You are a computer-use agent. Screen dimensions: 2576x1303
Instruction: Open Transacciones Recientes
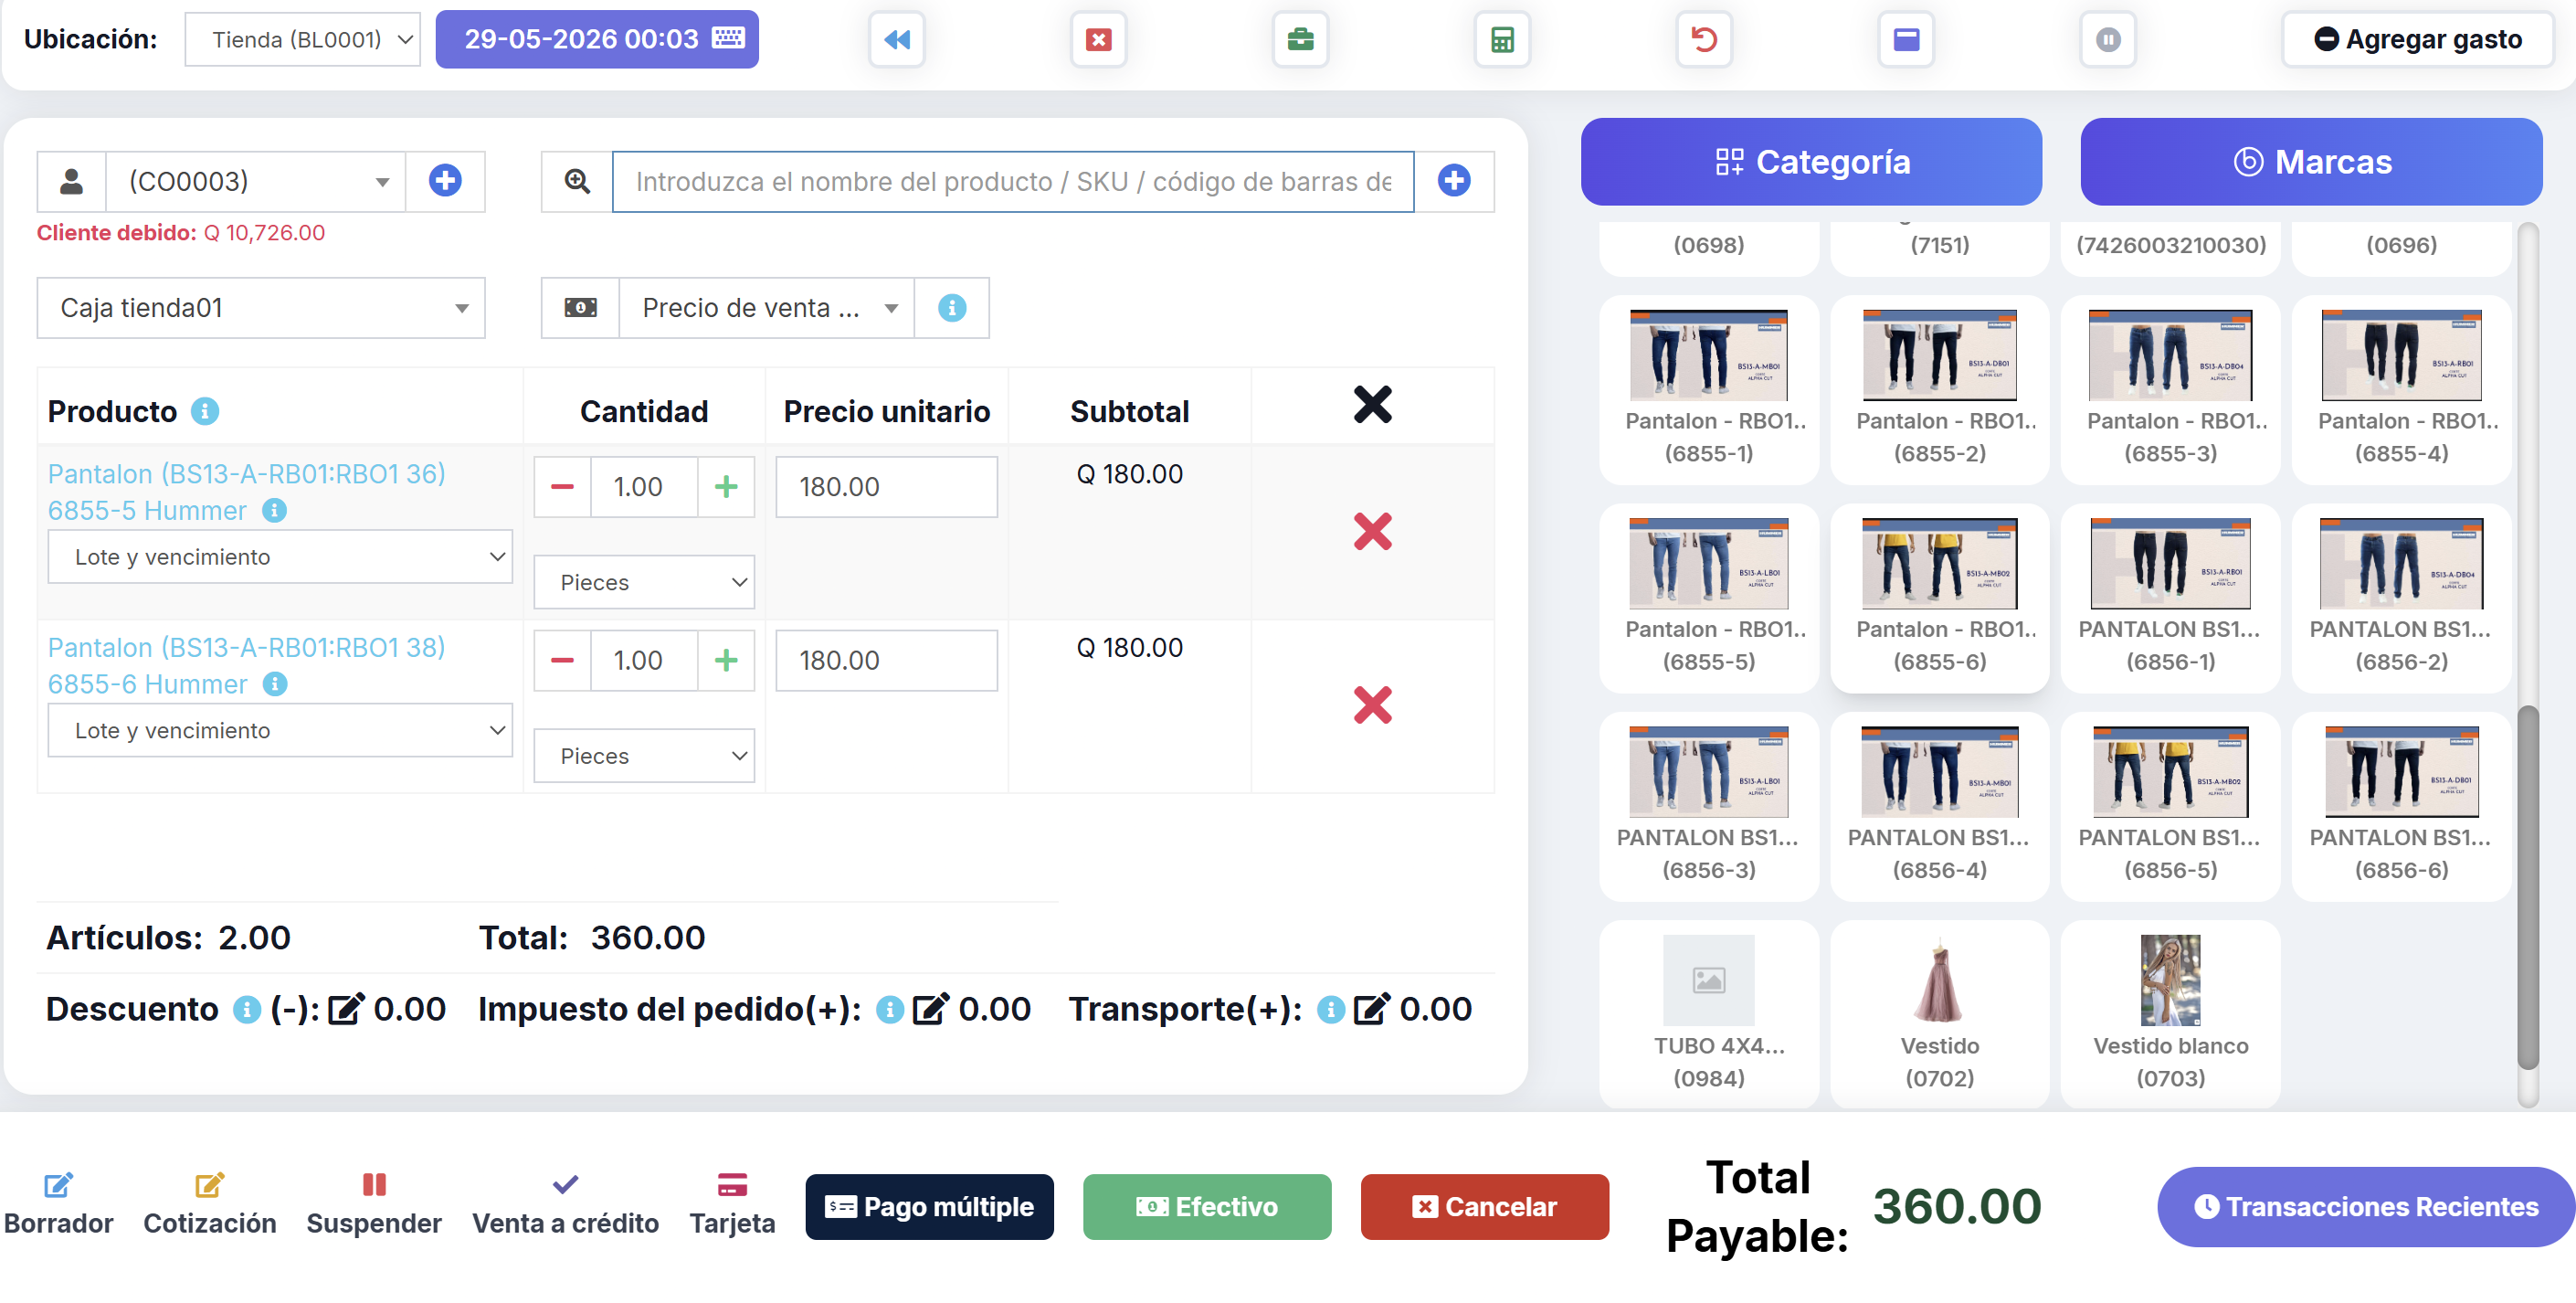pos(2365,1207)
